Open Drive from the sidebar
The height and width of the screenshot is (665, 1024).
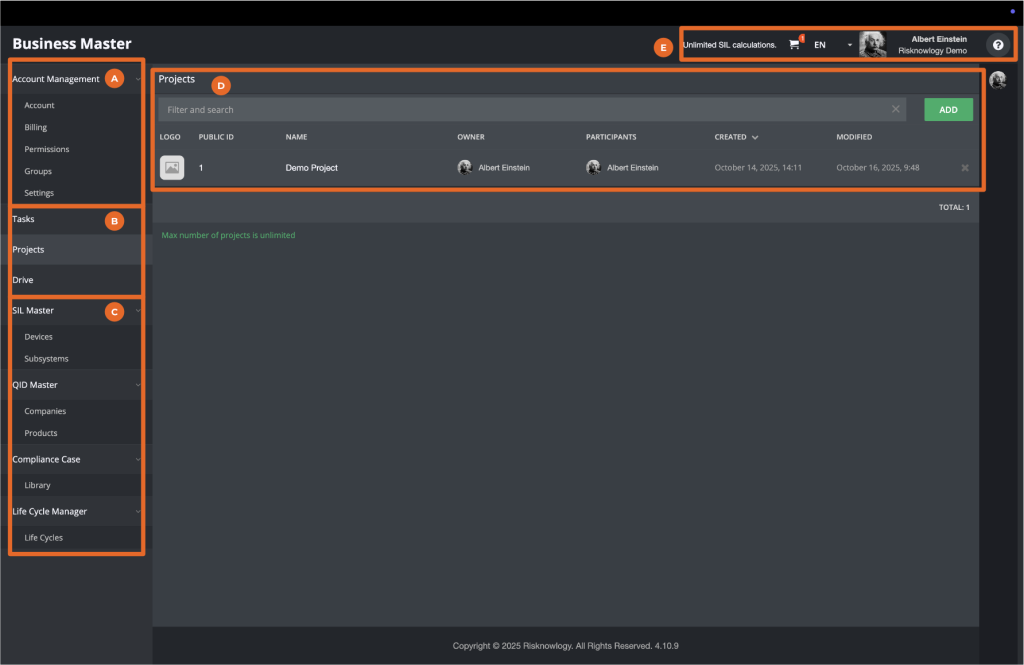pyautogui.click(x=22, y=280)
